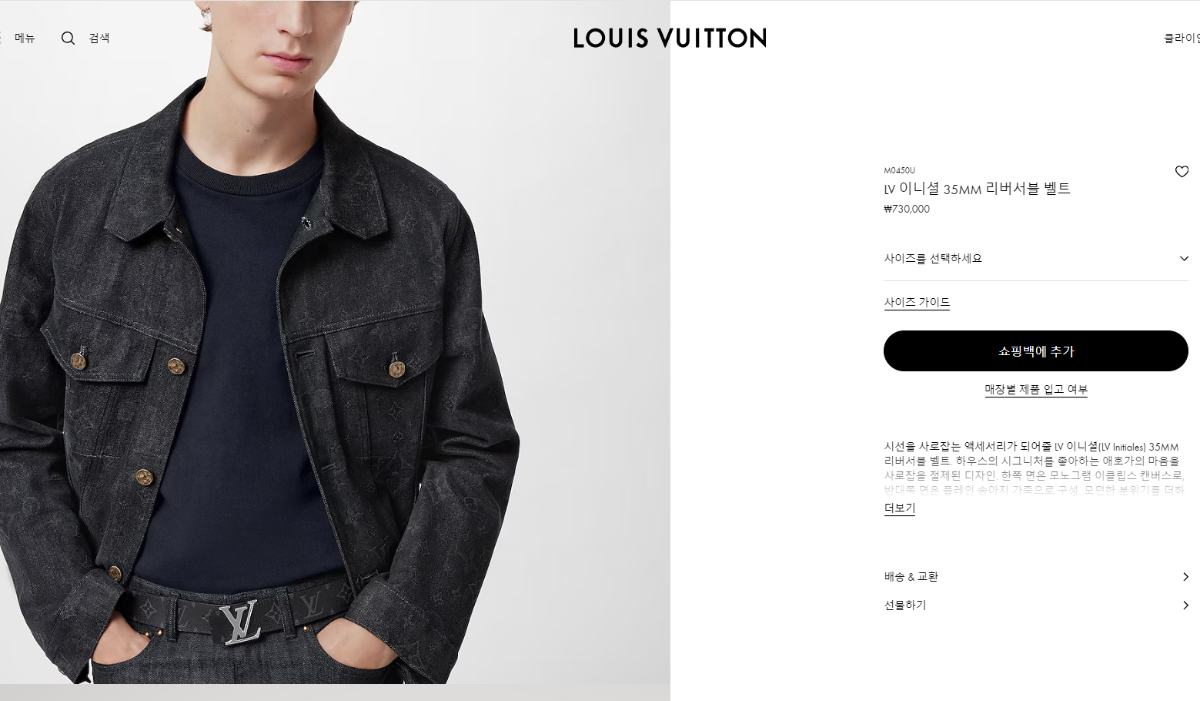1200x701 pixels.
Task: Click the chevron on the size selector
Action: pyautogui.click(x=1184, y=259)
